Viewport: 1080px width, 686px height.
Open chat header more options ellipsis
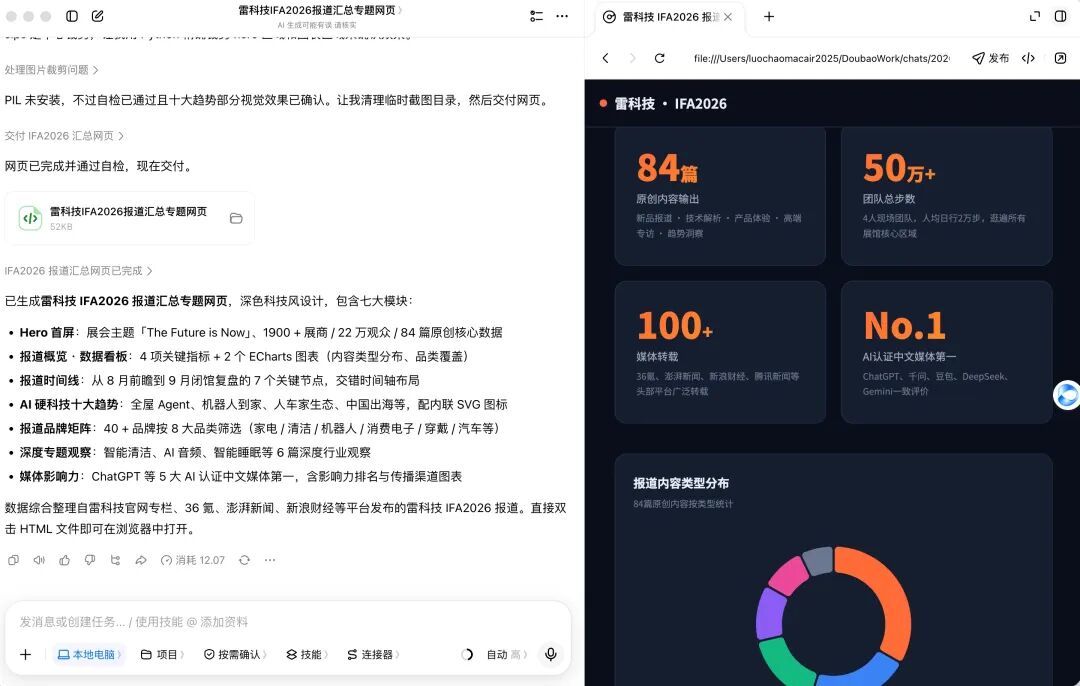[x=562, y=16]
